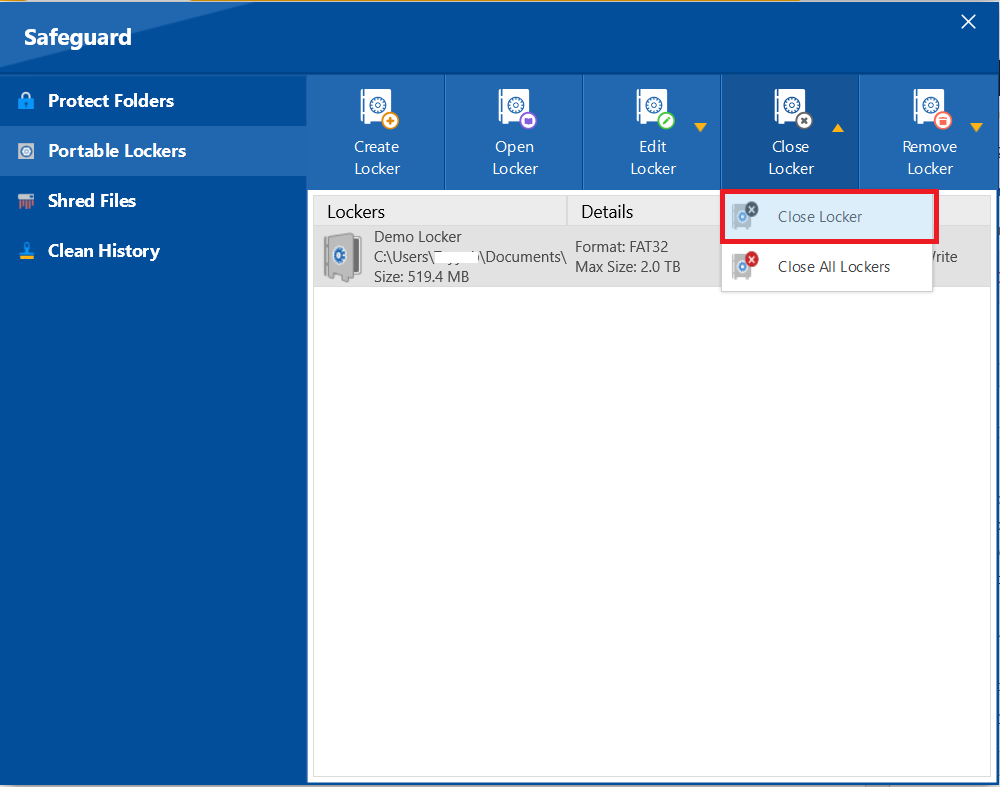The width and height of the screenshot is (1000, 787).
Task: Choose Close Locker from the dropdown menu
Action: tap(828, 217)
